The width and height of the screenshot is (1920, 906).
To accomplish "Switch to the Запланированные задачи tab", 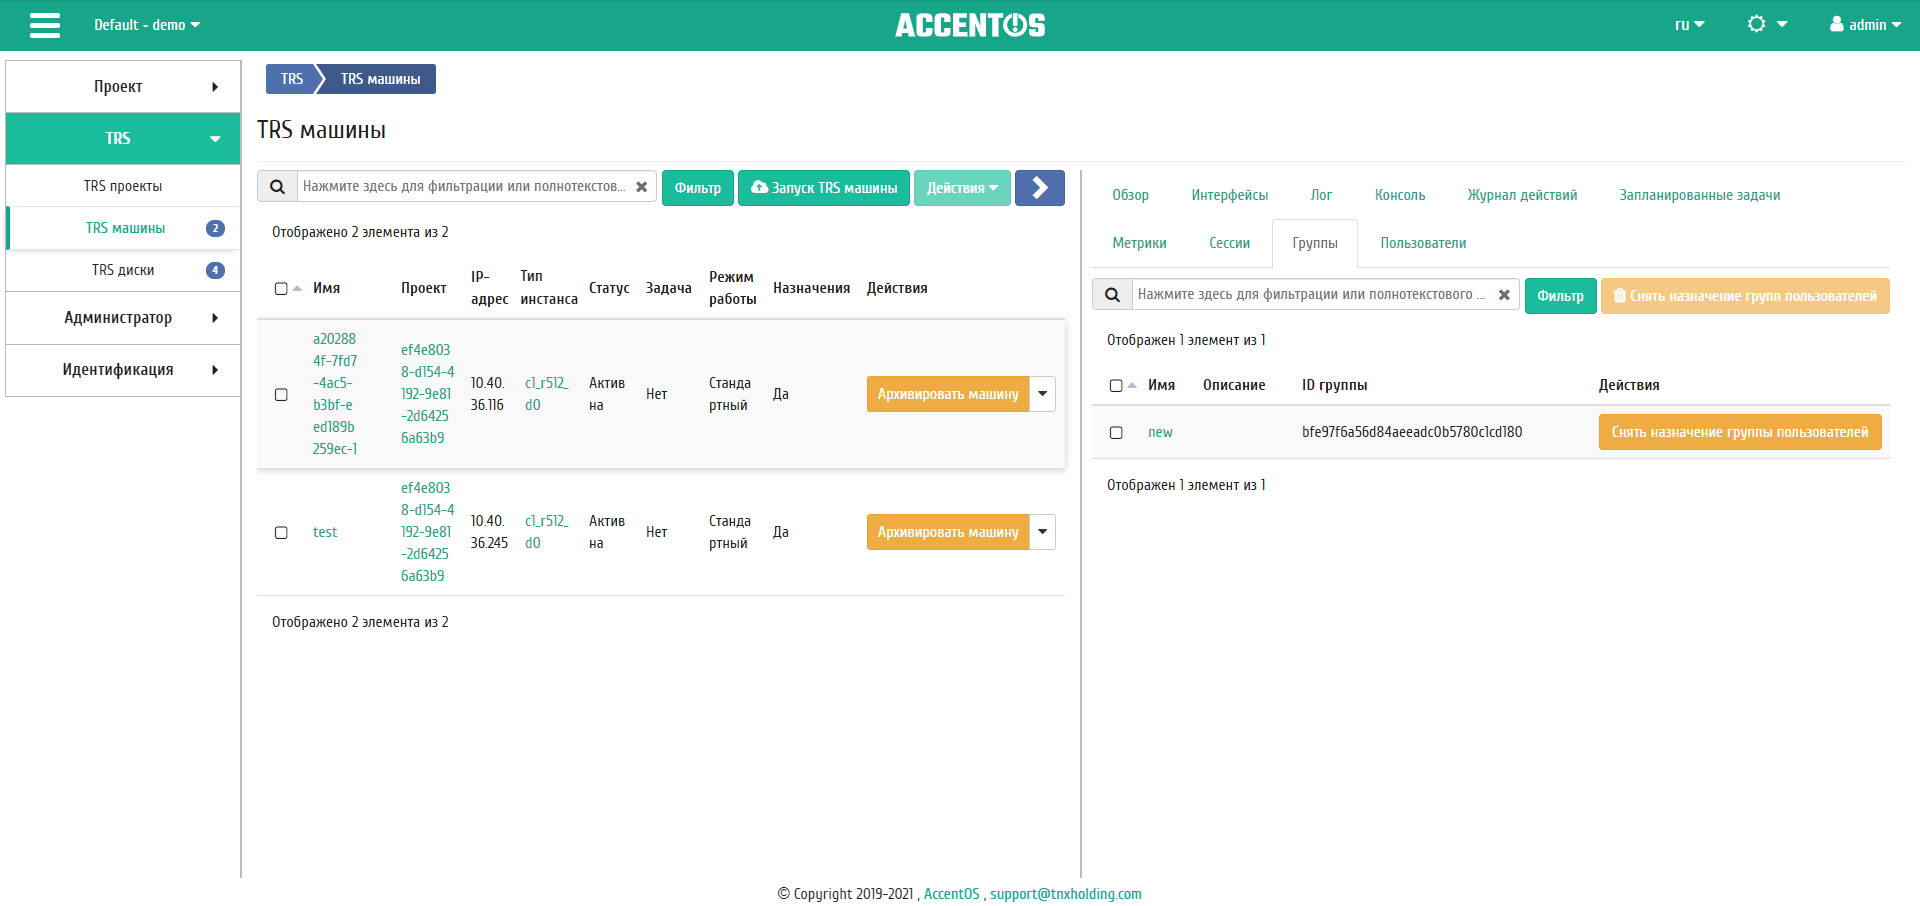I will tap(1699, 195).
